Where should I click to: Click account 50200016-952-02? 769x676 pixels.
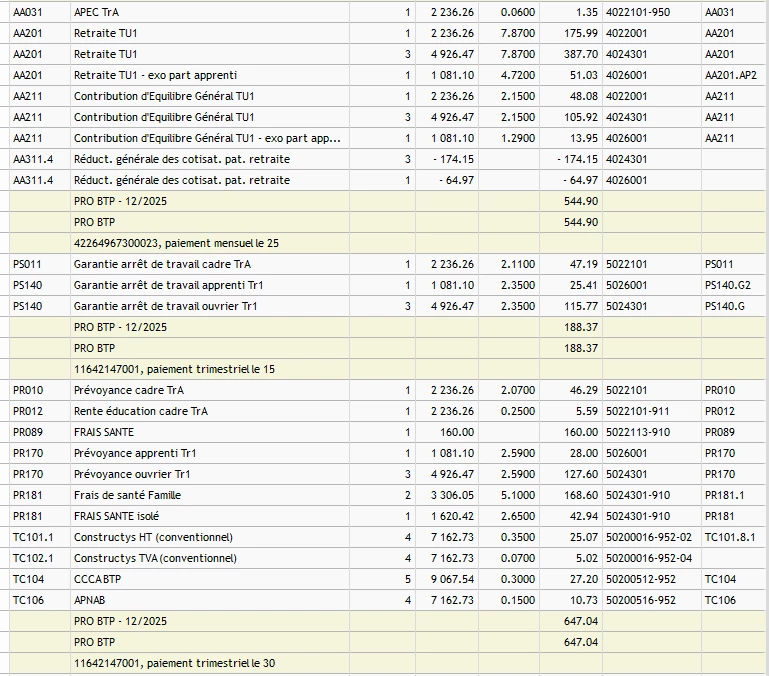[x=648, y=538]
